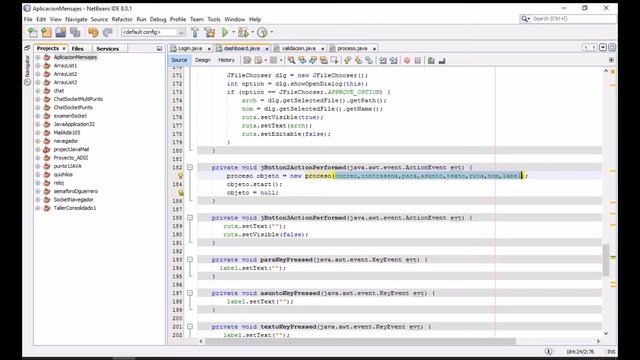
Task: Switch to the proceso.java tab
Action: 352,48
